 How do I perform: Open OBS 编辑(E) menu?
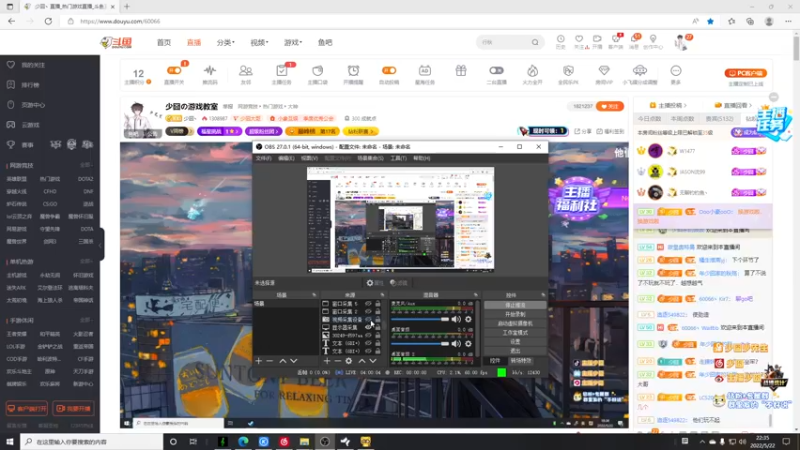pos(286,158)
